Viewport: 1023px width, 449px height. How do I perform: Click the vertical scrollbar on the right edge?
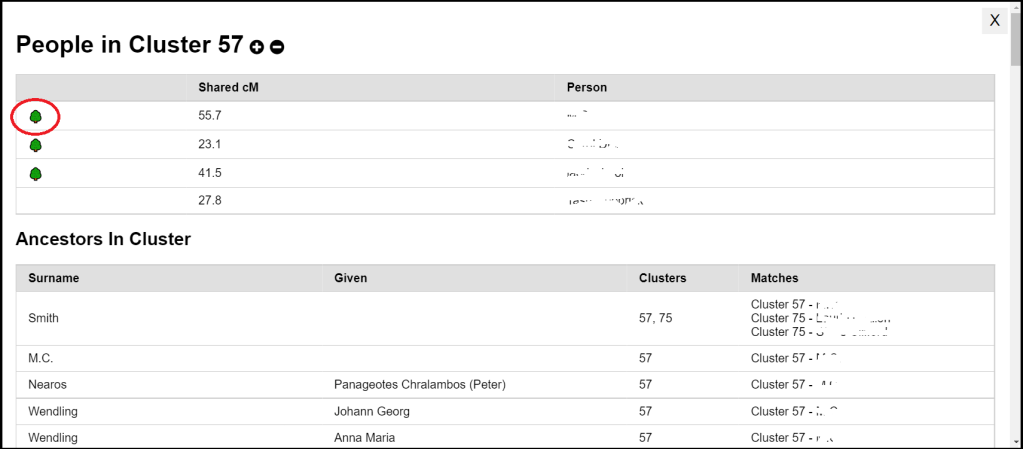point(1016,200)
